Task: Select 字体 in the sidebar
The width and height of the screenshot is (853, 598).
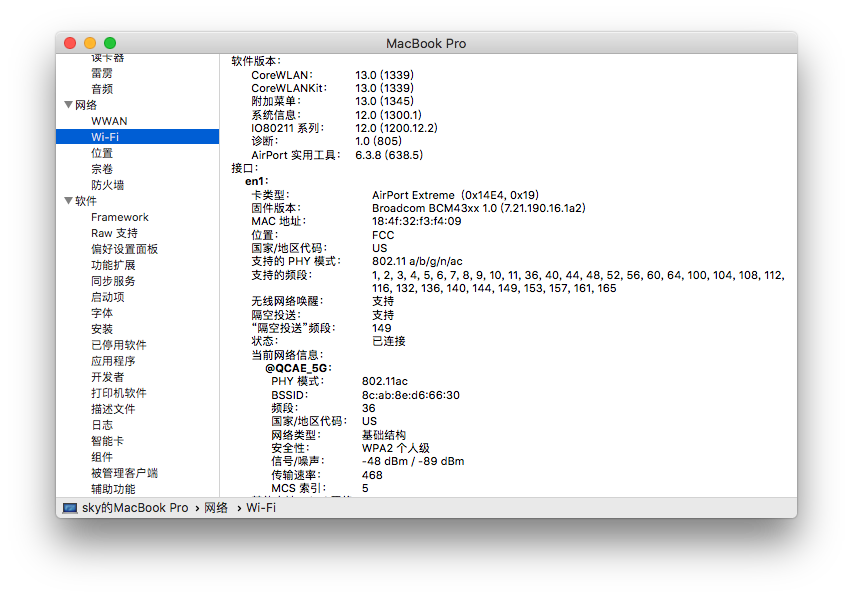Action: click(x=102, y=313)
